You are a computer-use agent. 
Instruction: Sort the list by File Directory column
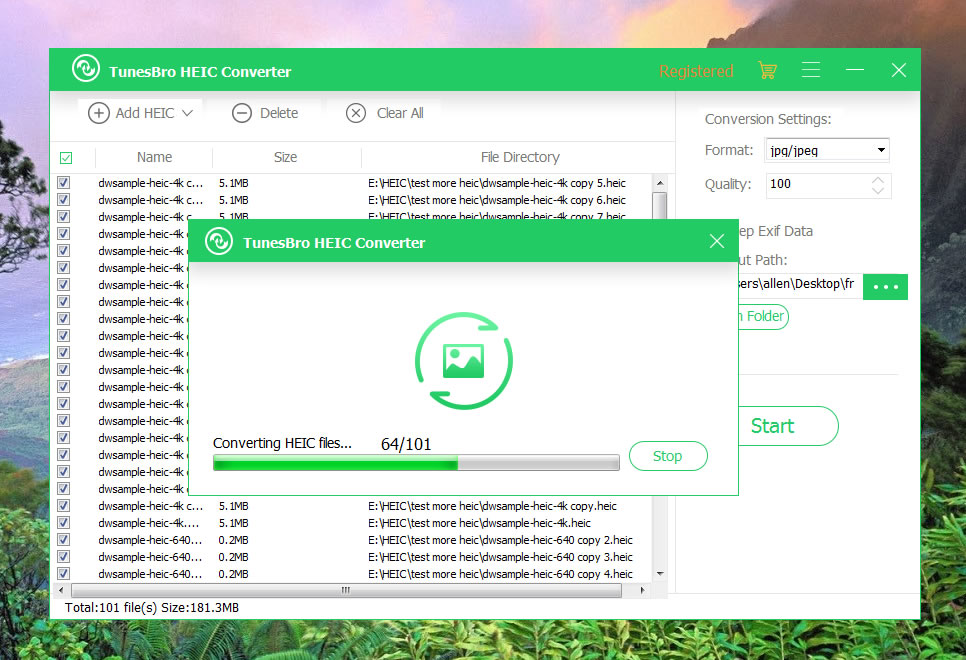pyautogui.click(x=520, y=157)
